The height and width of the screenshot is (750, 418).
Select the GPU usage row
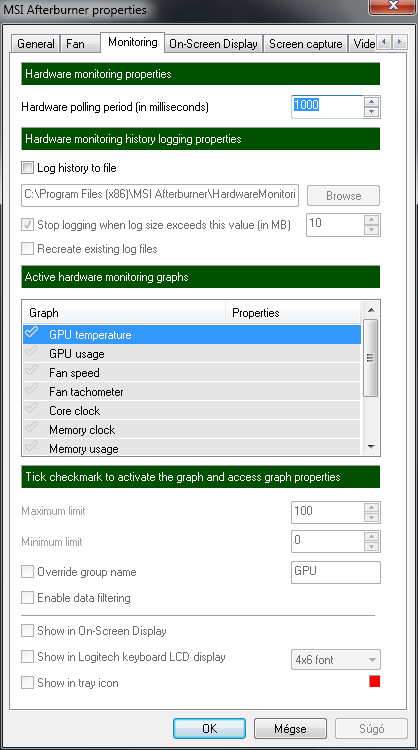tap(192, 353)
